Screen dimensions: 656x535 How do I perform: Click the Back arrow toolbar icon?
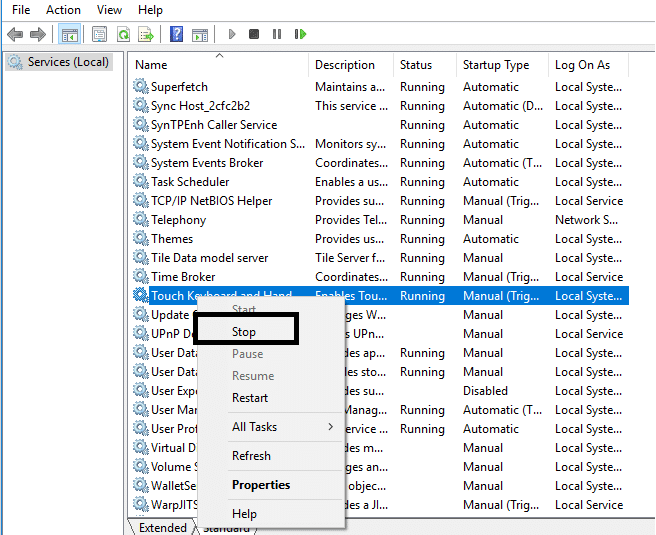tap(15, 34)
